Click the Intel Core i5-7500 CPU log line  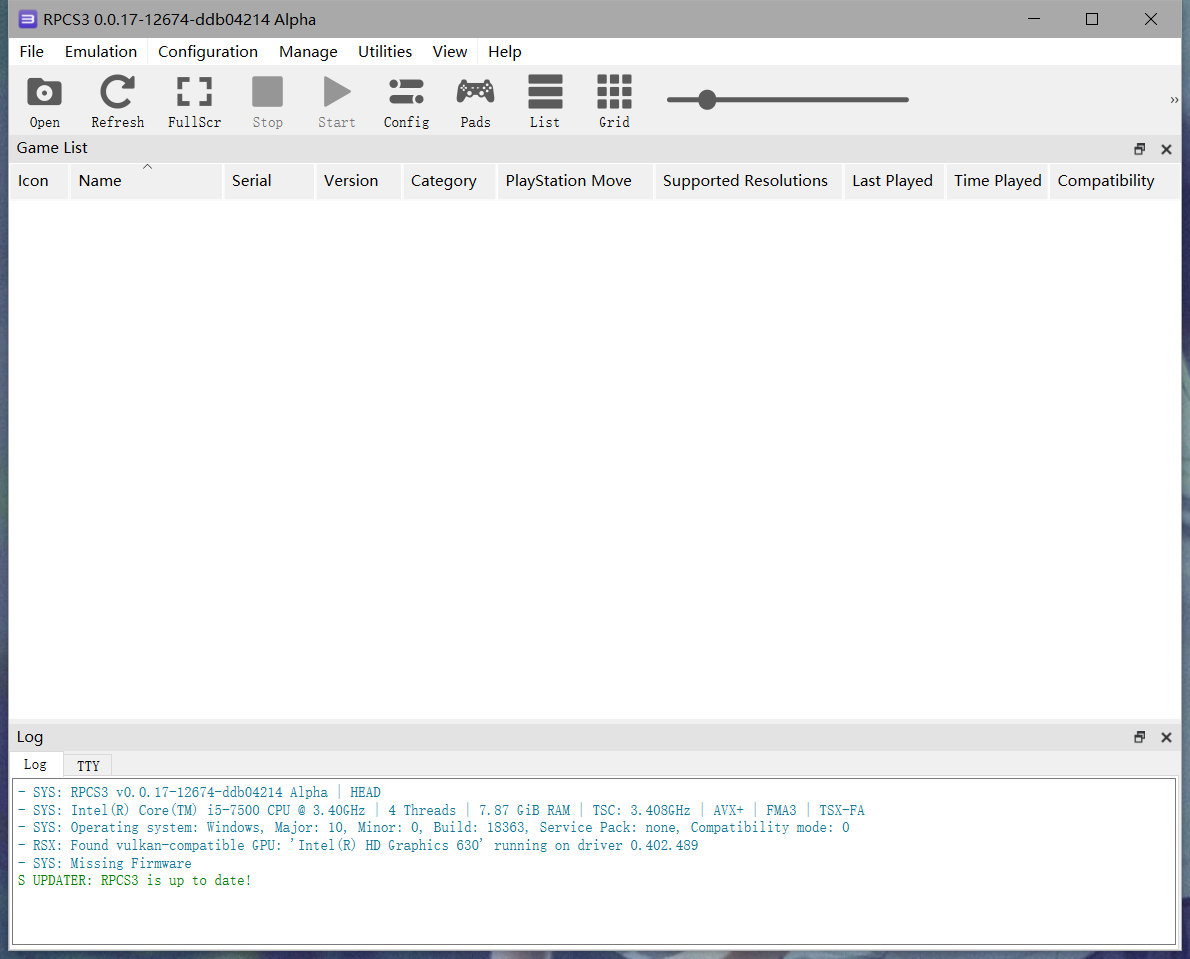[441, 810]
